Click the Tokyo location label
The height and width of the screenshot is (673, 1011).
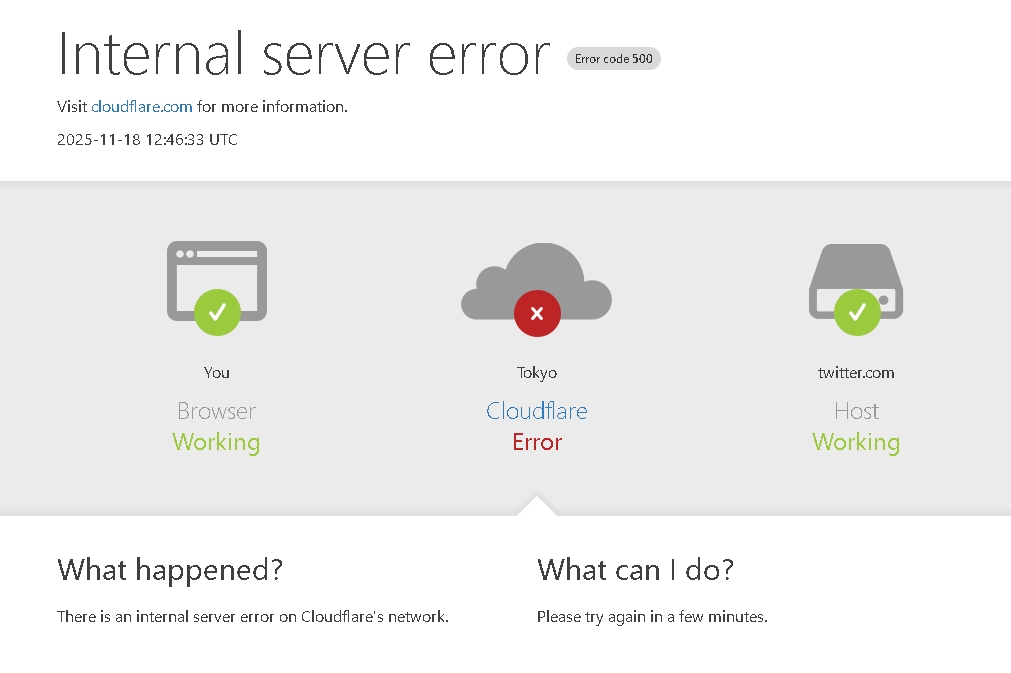click(x=537, y=373)
